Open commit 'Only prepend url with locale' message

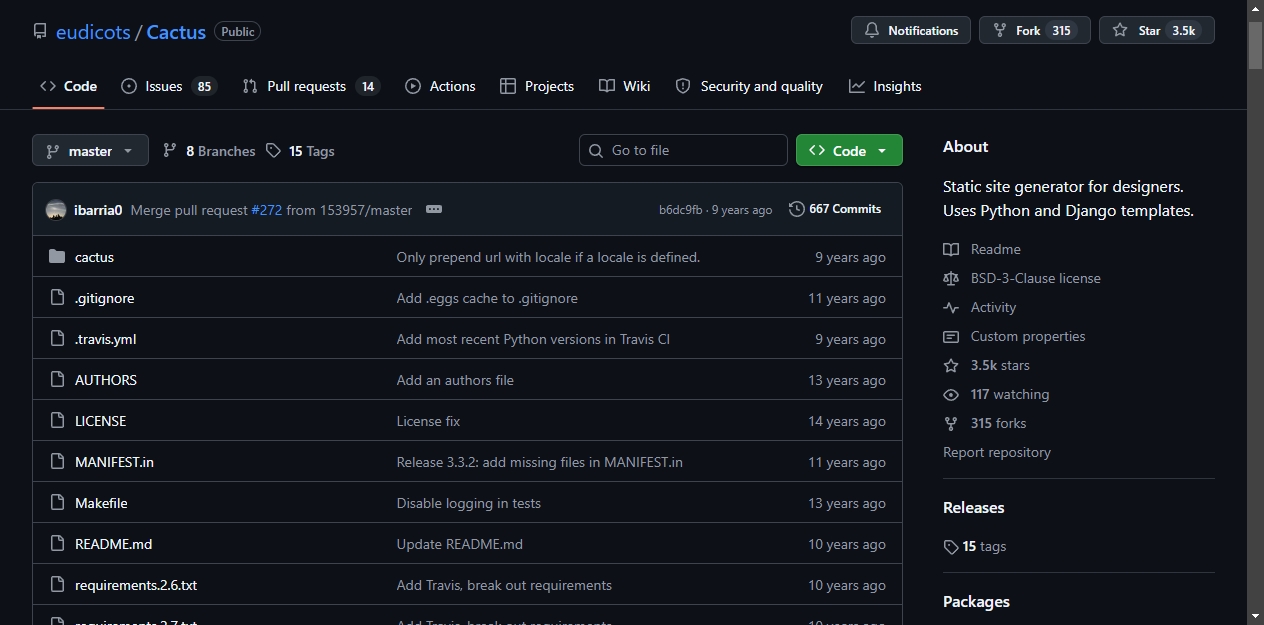pos(548,257)
